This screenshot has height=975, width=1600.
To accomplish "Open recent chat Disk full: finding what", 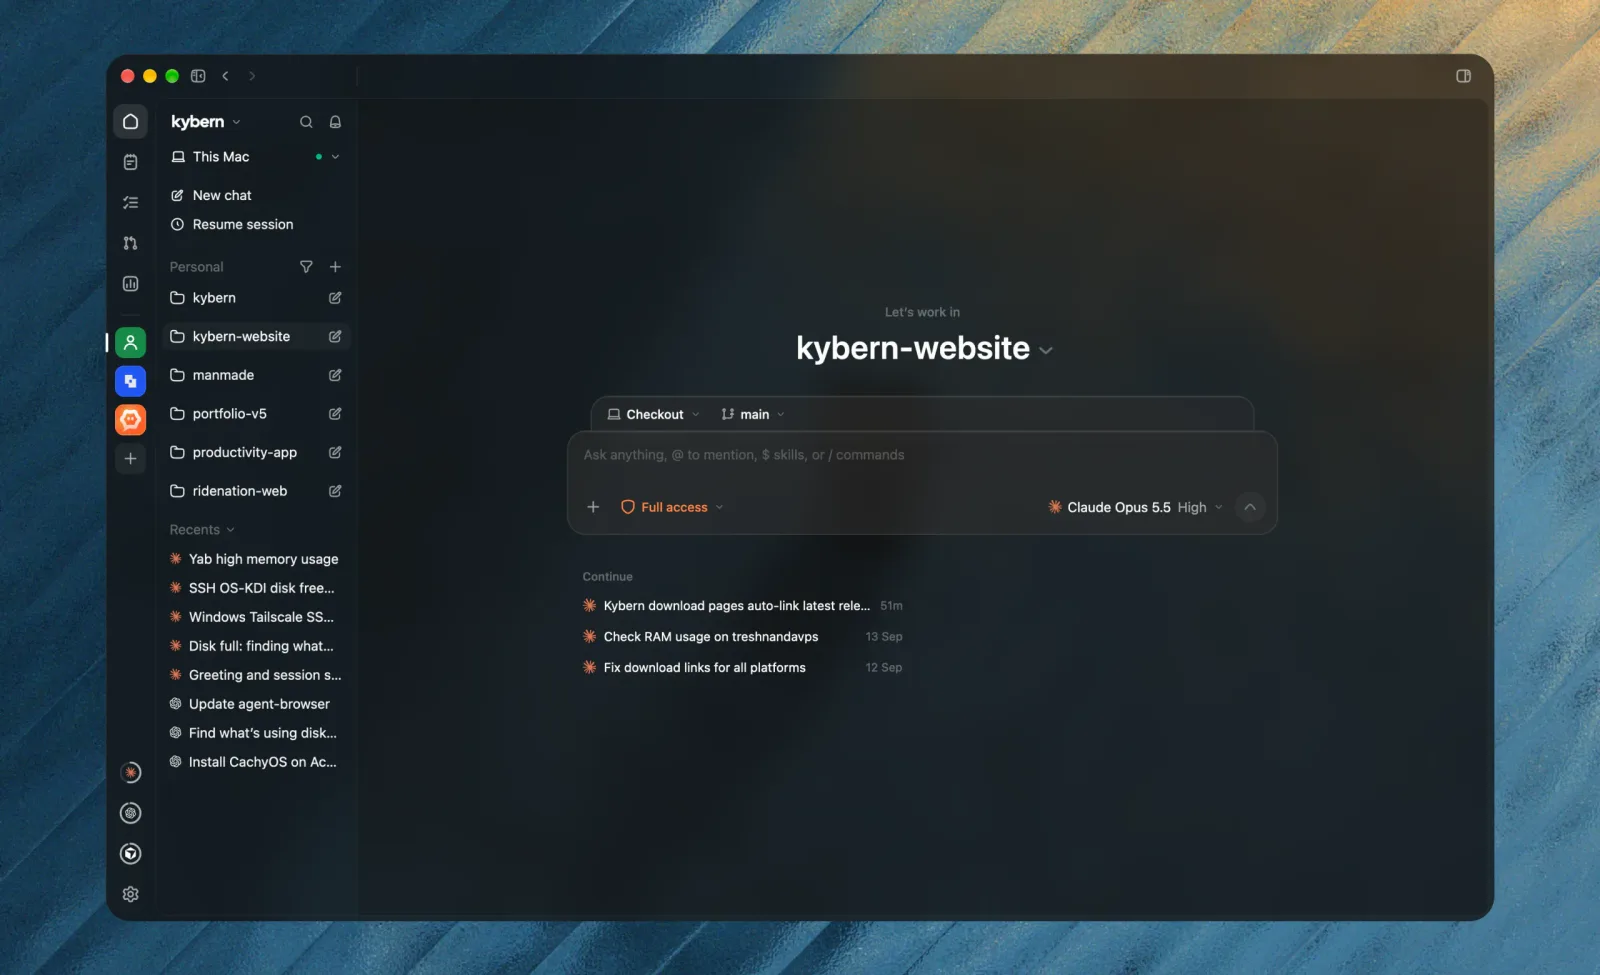I will tap(256, 646).
